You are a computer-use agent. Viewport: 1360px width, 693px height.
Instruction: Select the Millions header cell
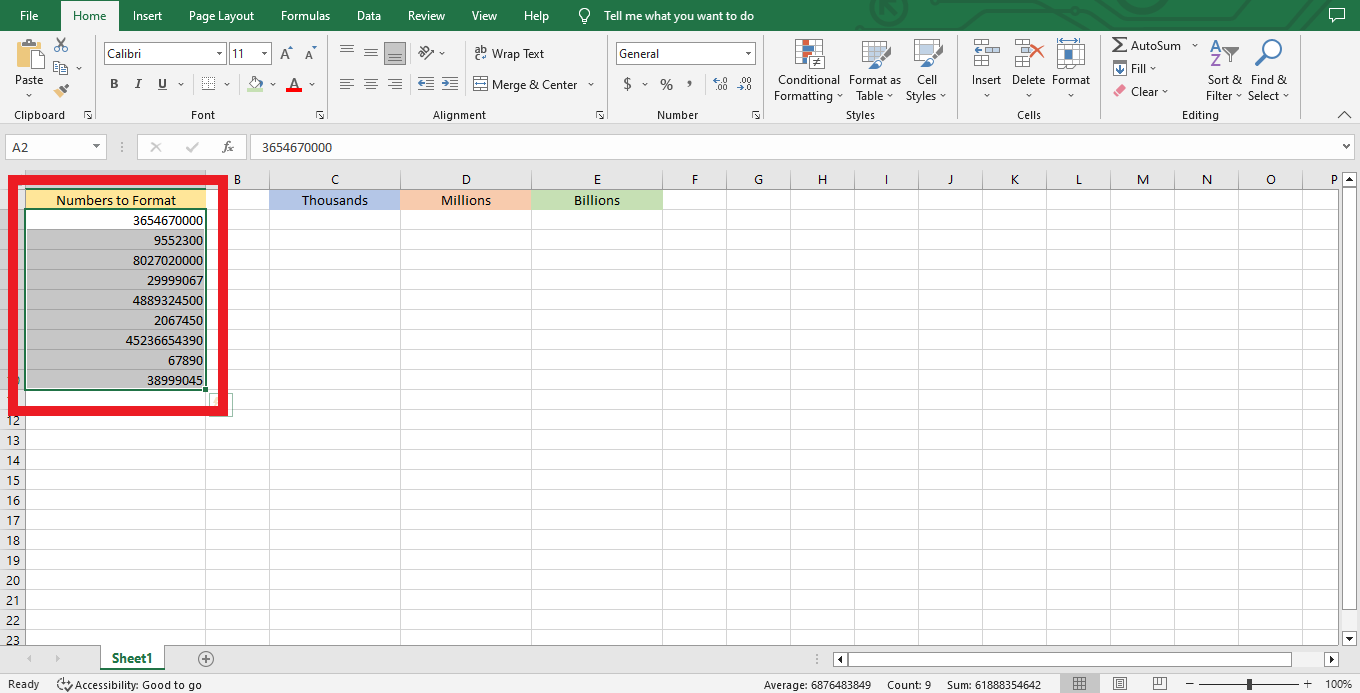tap(465, 199)
